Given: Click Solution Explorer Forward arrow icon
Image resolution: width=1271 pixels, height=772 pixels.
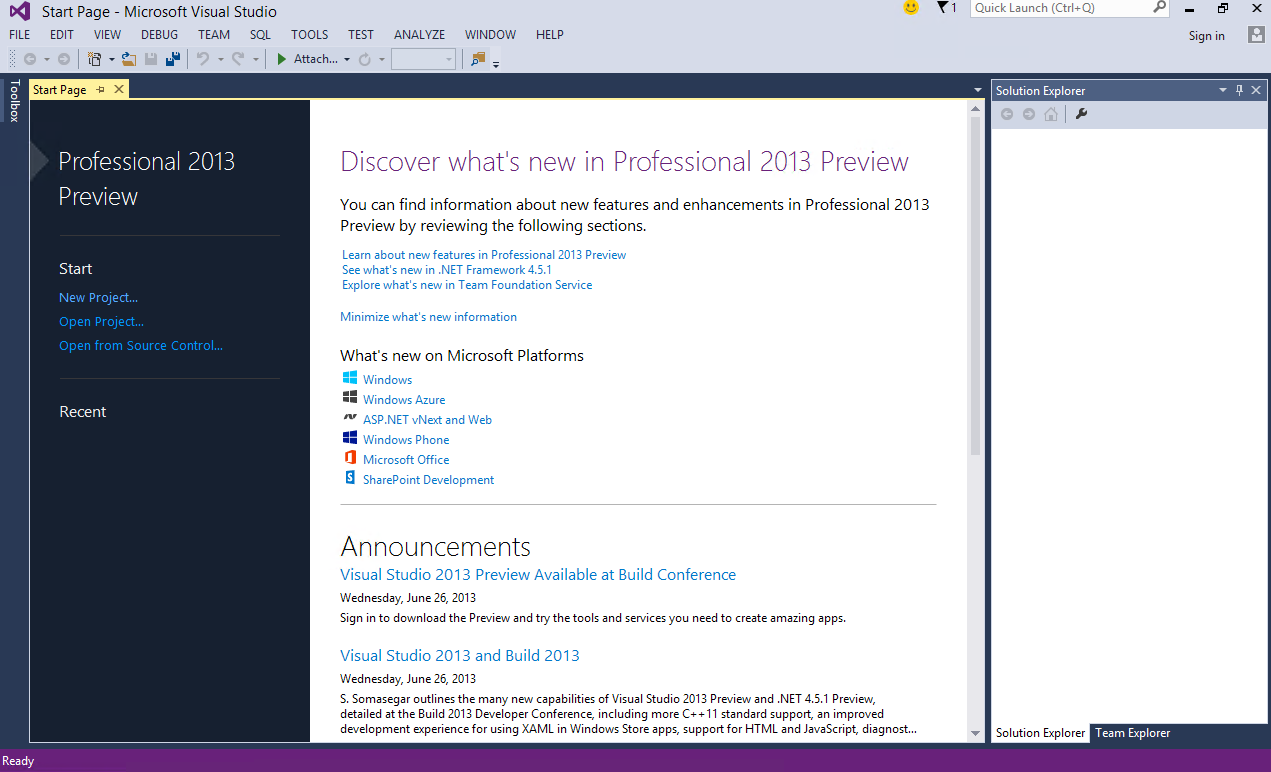Looking at the screenshot, I should click(1029, 114).
